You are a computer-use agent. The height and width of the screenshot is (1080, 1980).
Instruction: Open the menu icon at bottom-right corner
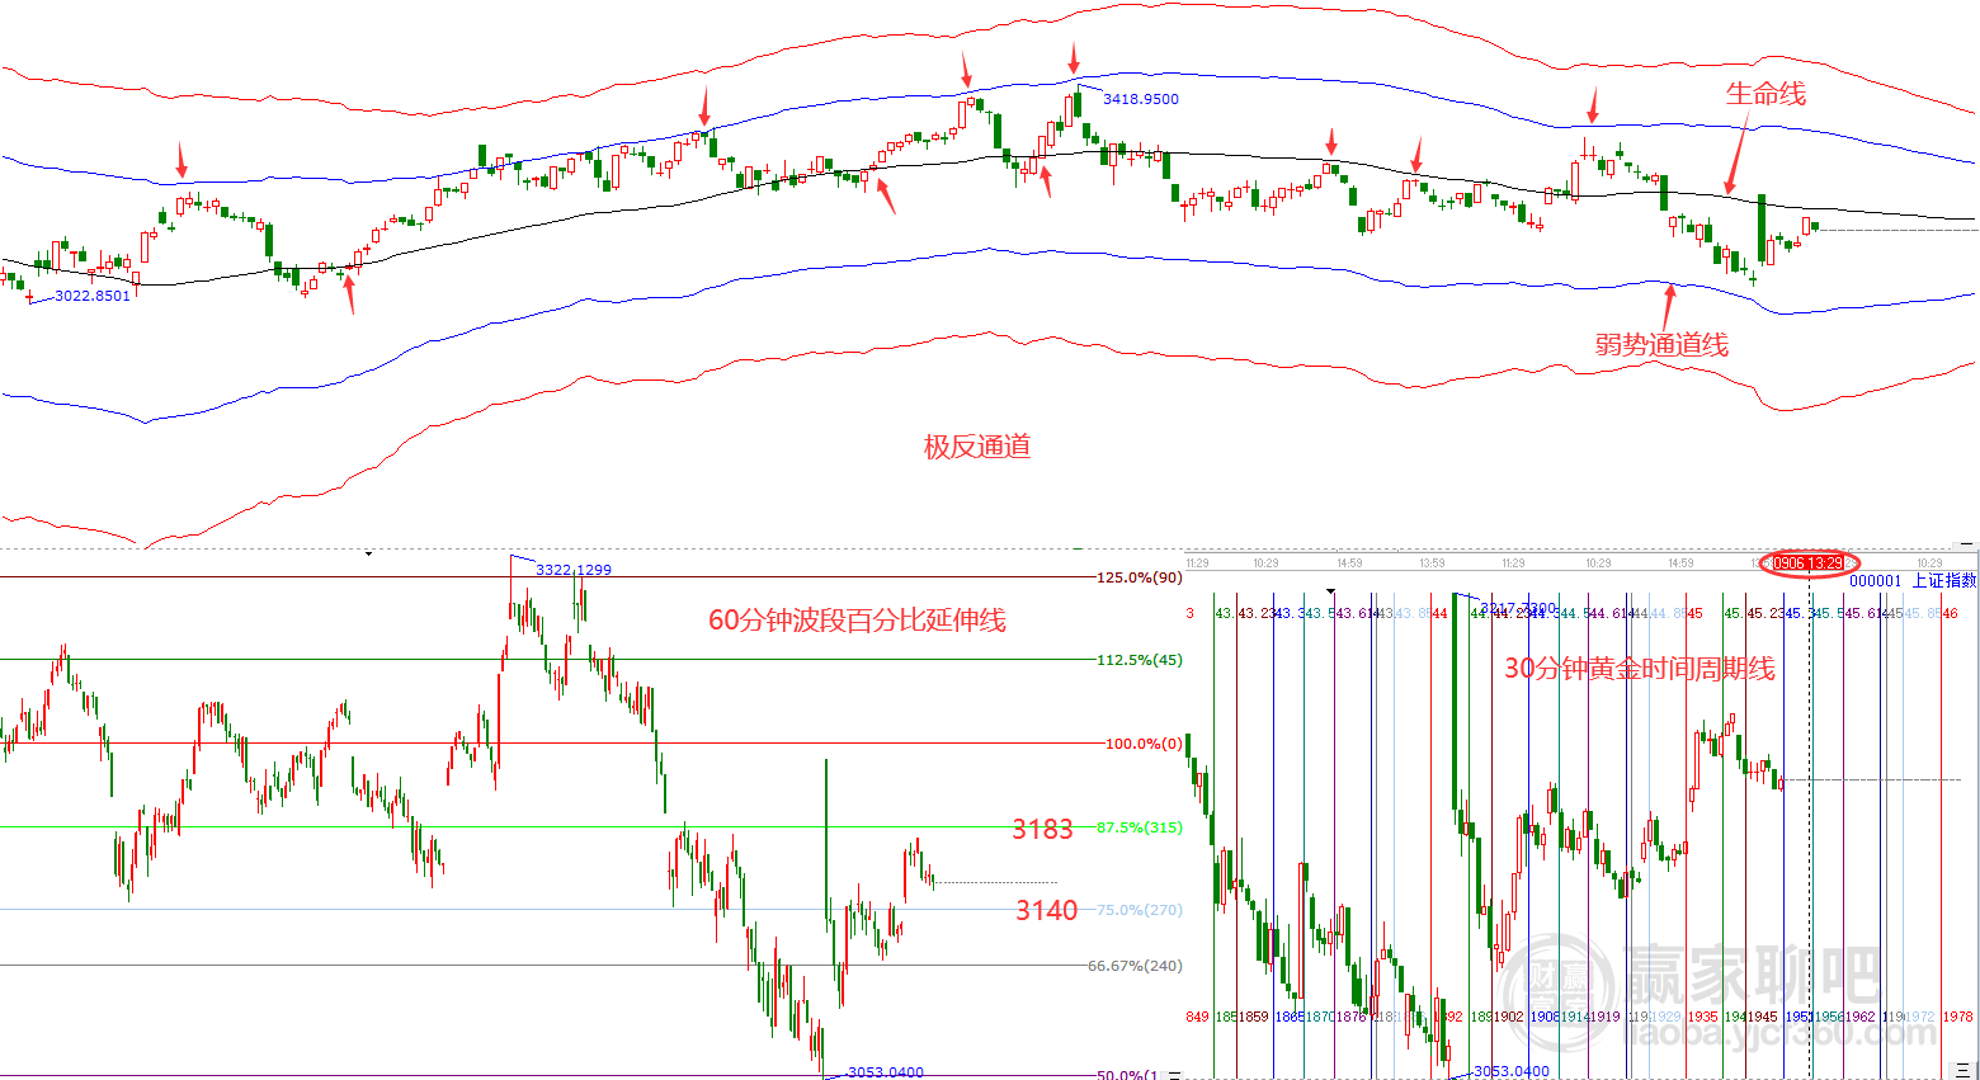1962,1070
